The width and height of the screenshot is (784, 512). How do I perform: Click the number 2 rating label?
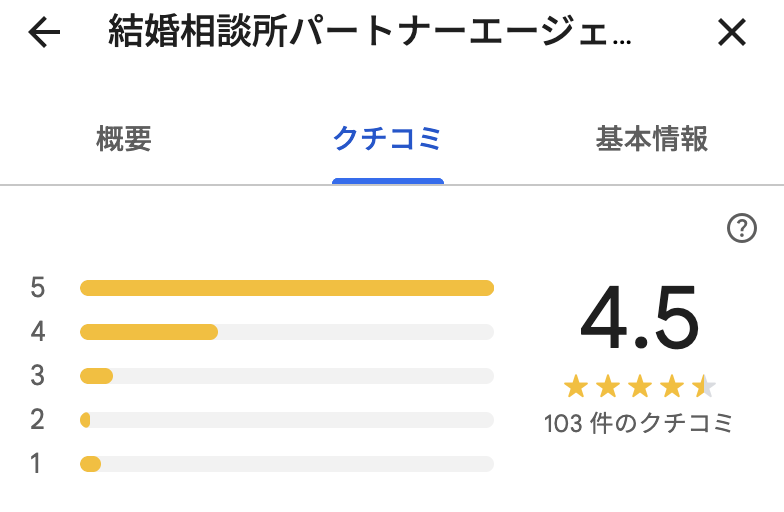(x=38, y=420)
